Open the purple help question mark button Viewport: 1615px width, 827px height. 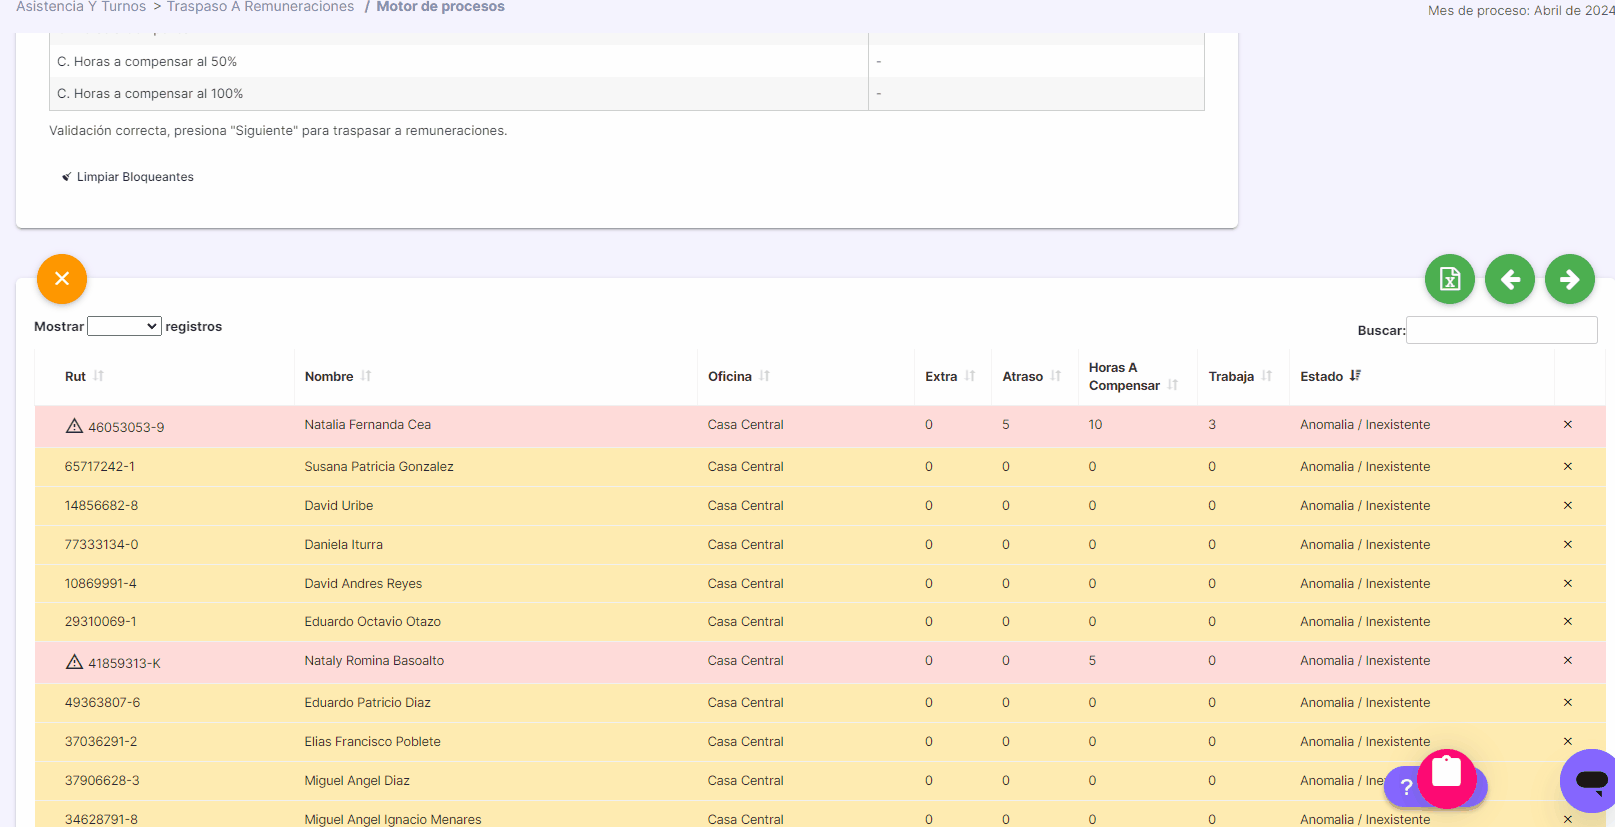(1404, 787)
